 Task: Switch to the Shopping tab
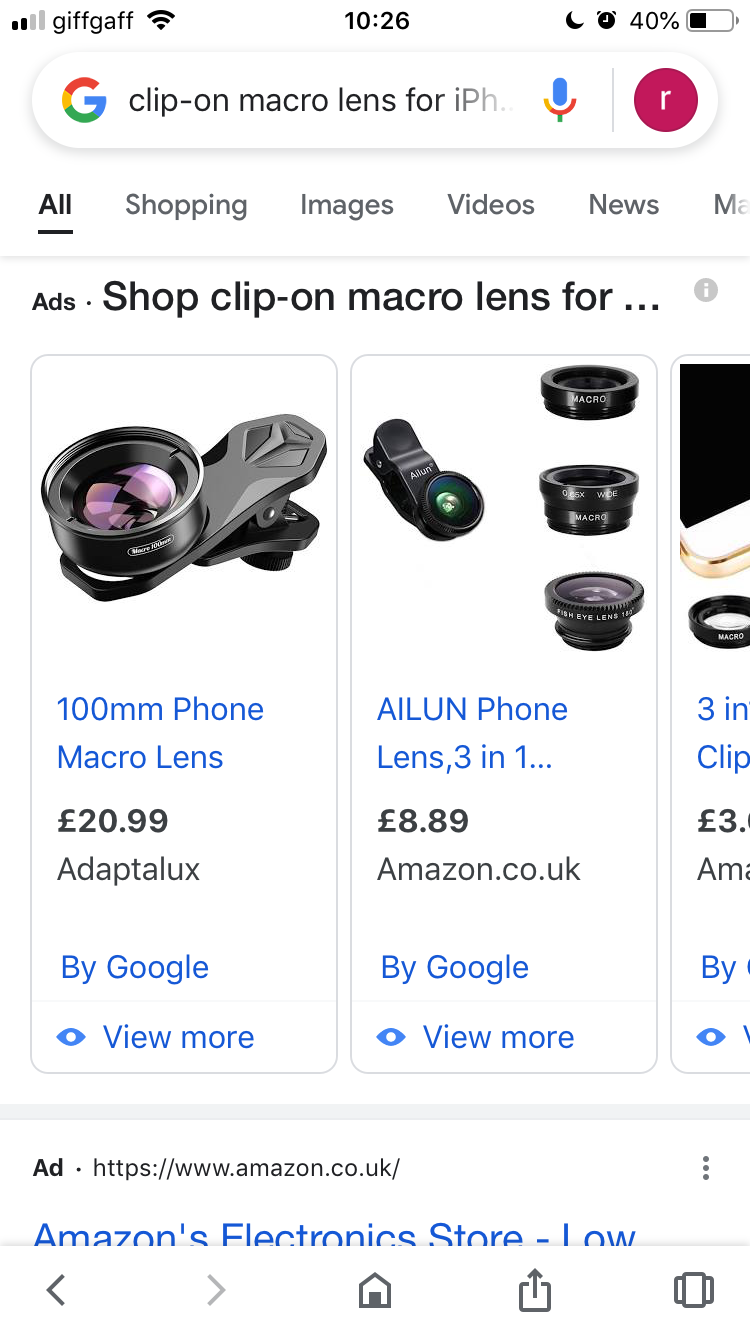click(x=186, y=205)
